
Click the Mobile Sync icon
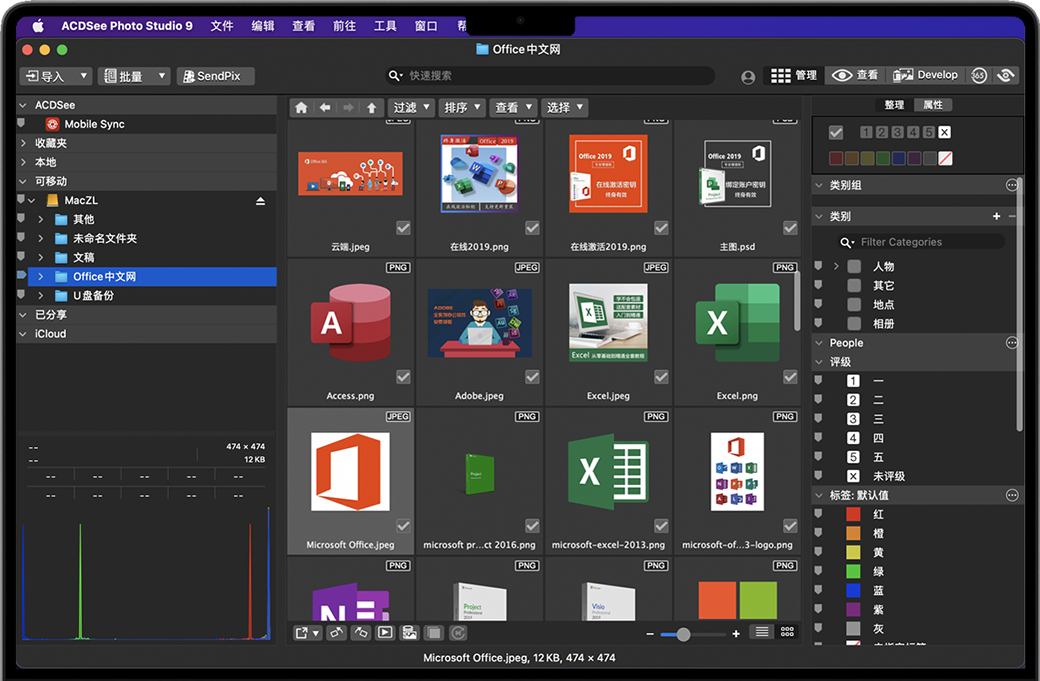tap(52, 124)
